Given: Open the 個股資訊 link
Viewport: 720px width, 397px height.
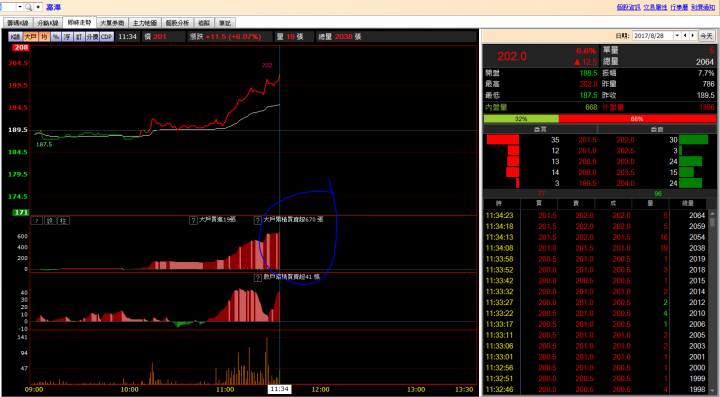Looking at the screenshot, I should click(x=628, y=7).
